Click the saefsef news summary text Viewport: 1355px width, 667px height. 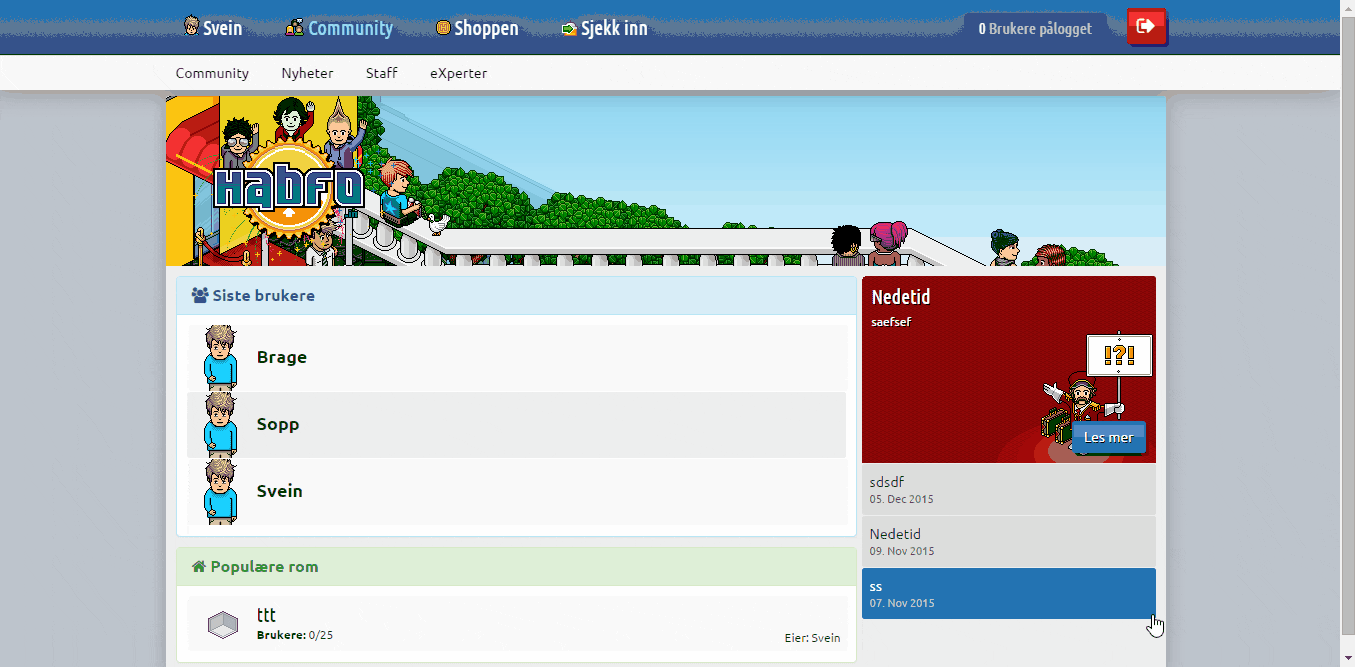coord(891,322)
